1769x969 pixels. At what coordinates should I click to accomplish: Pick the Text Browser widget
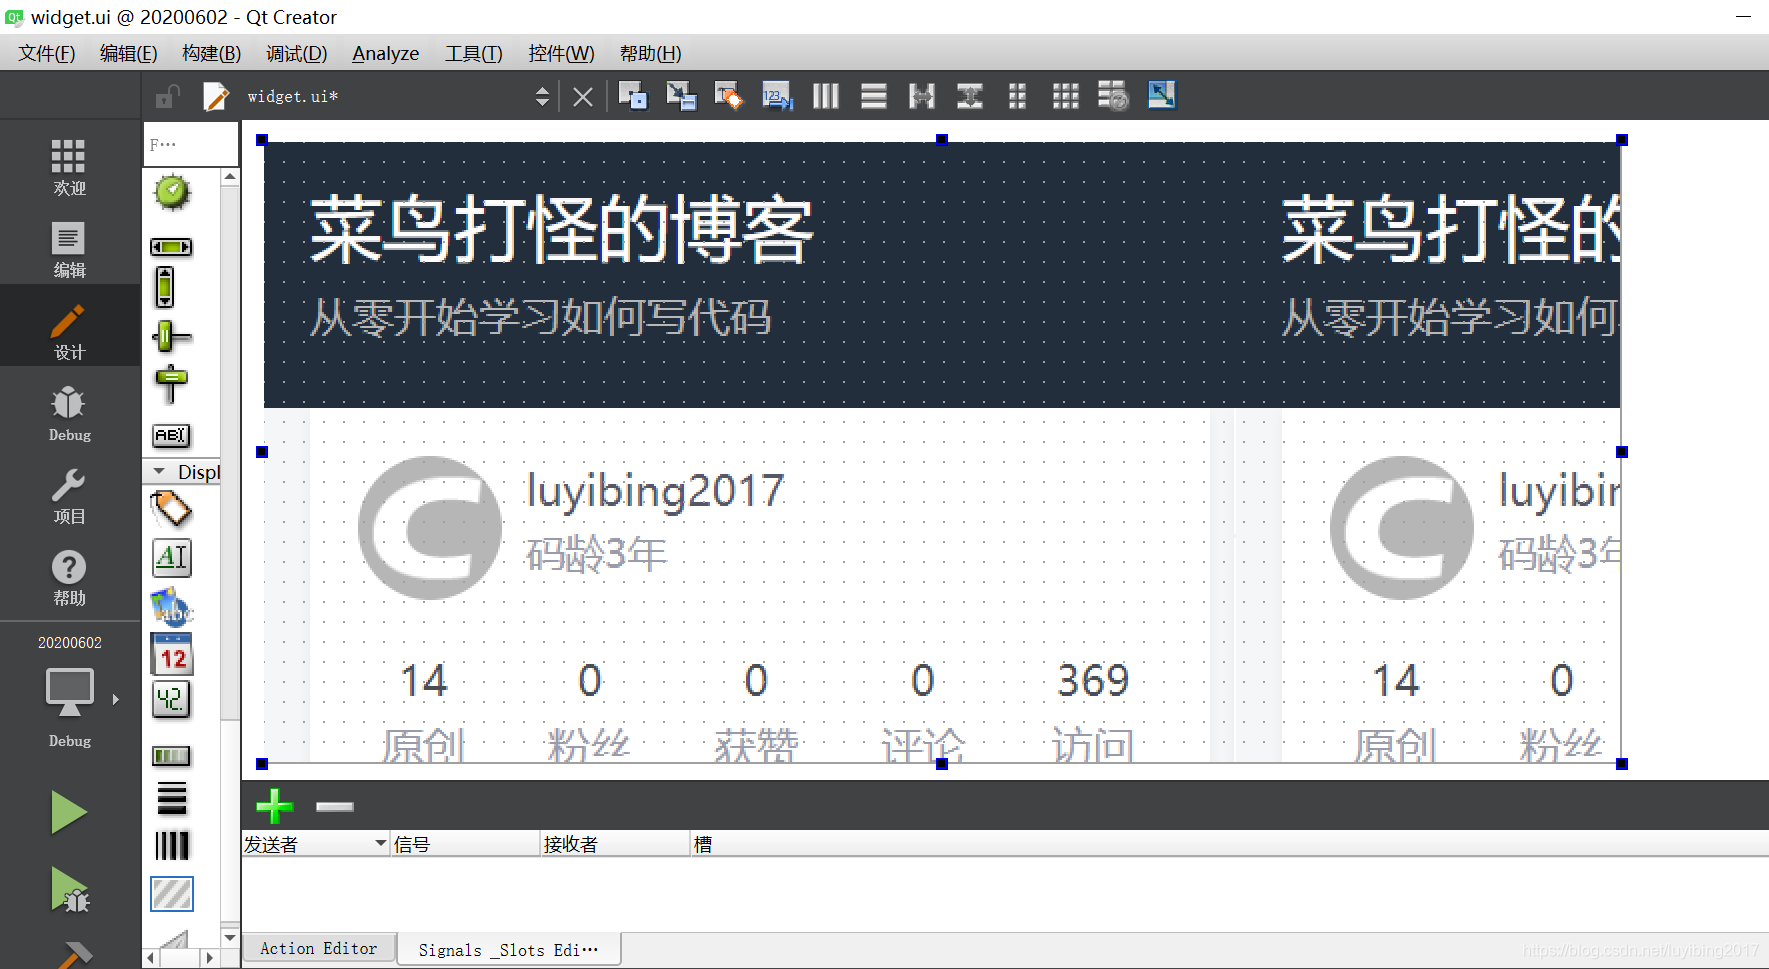pos(171,558)
